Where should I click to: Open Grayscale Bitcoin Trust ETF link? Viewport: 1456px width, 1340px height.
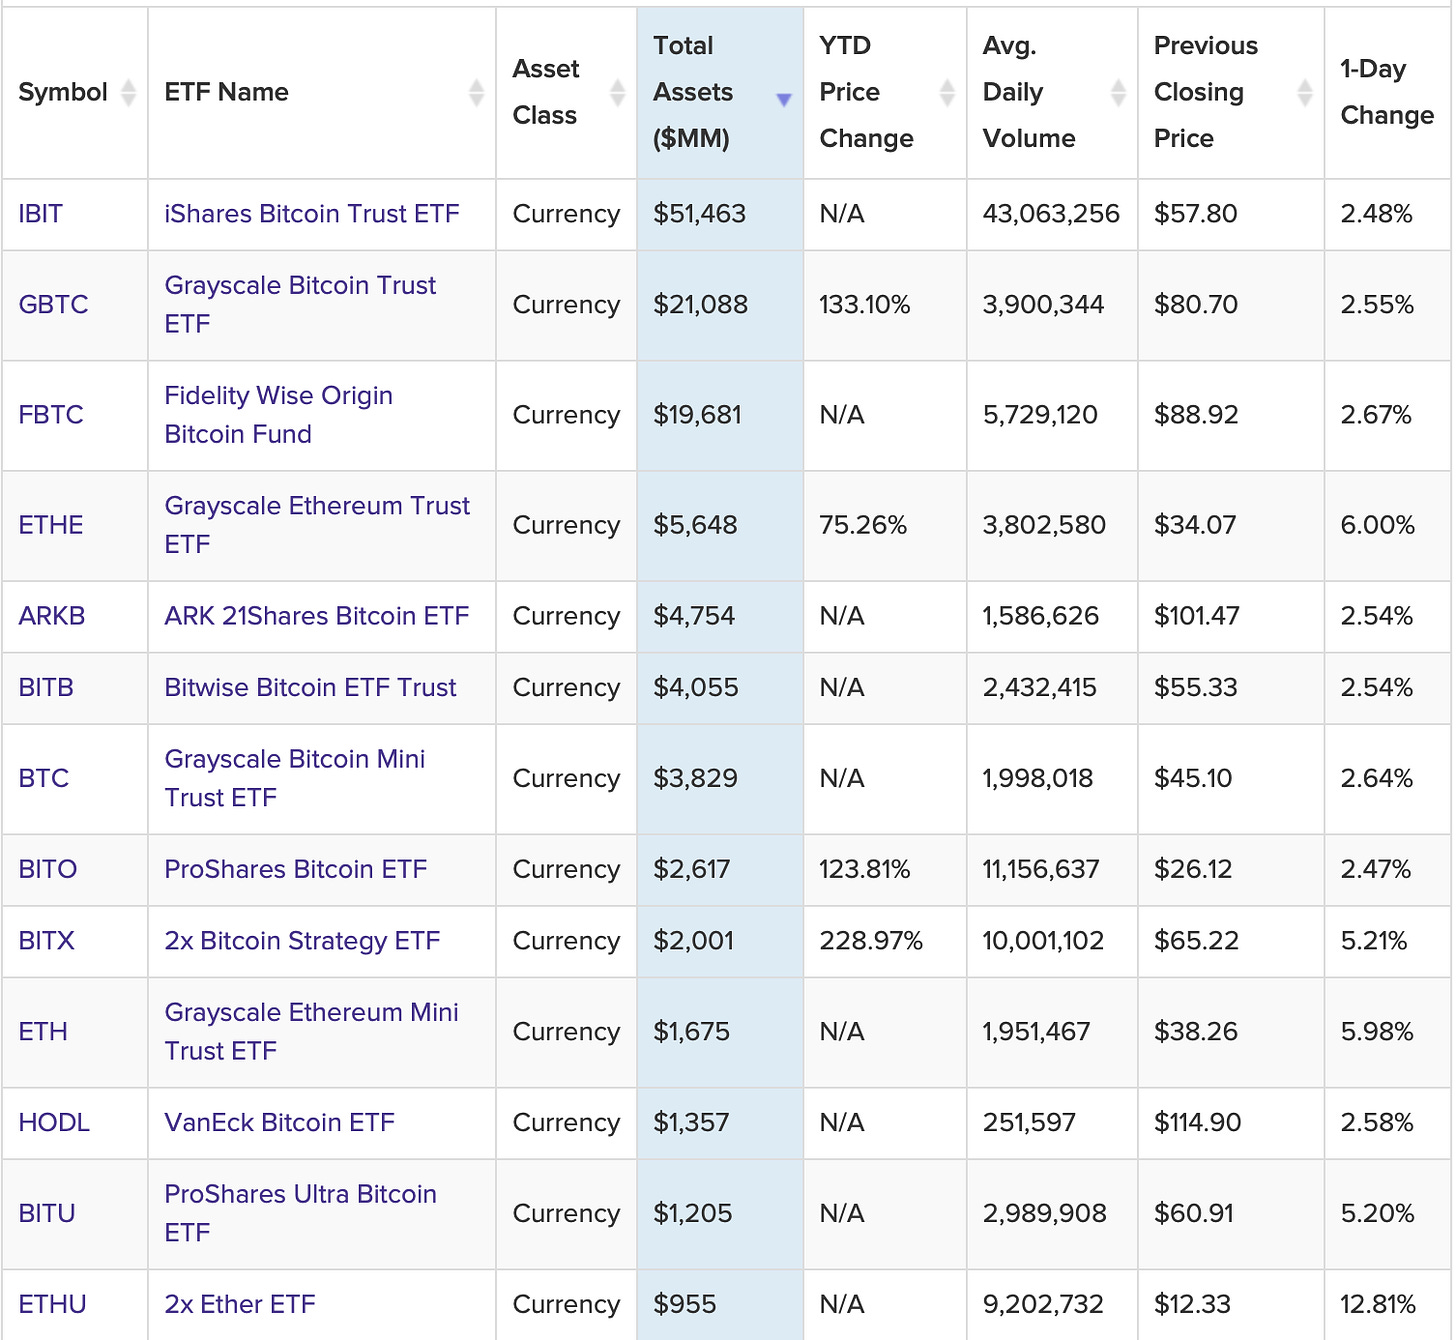[300, 305]
